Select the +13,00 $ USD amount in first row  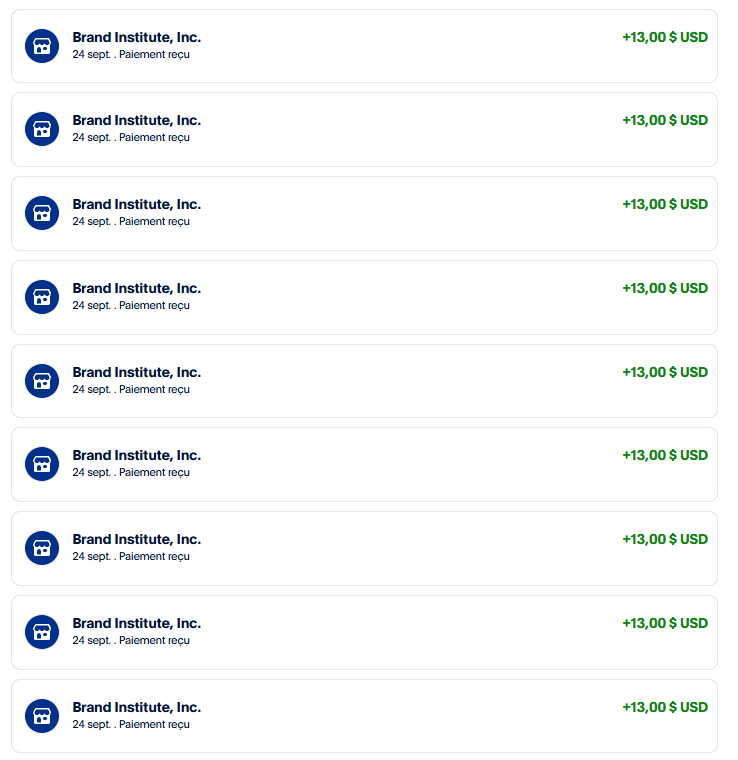pyautogui.click(x=665, y=37)
